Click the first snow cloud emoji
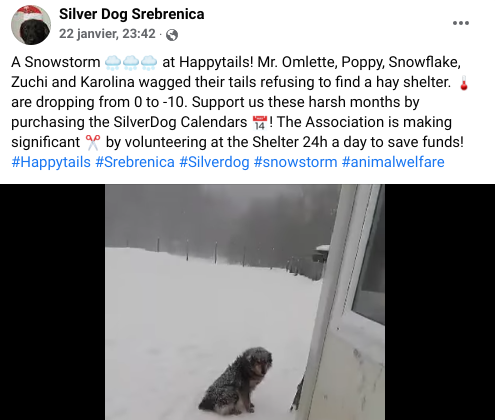Image resolution: width=495 pixels, height=420 pixels. tap(113, 63)
